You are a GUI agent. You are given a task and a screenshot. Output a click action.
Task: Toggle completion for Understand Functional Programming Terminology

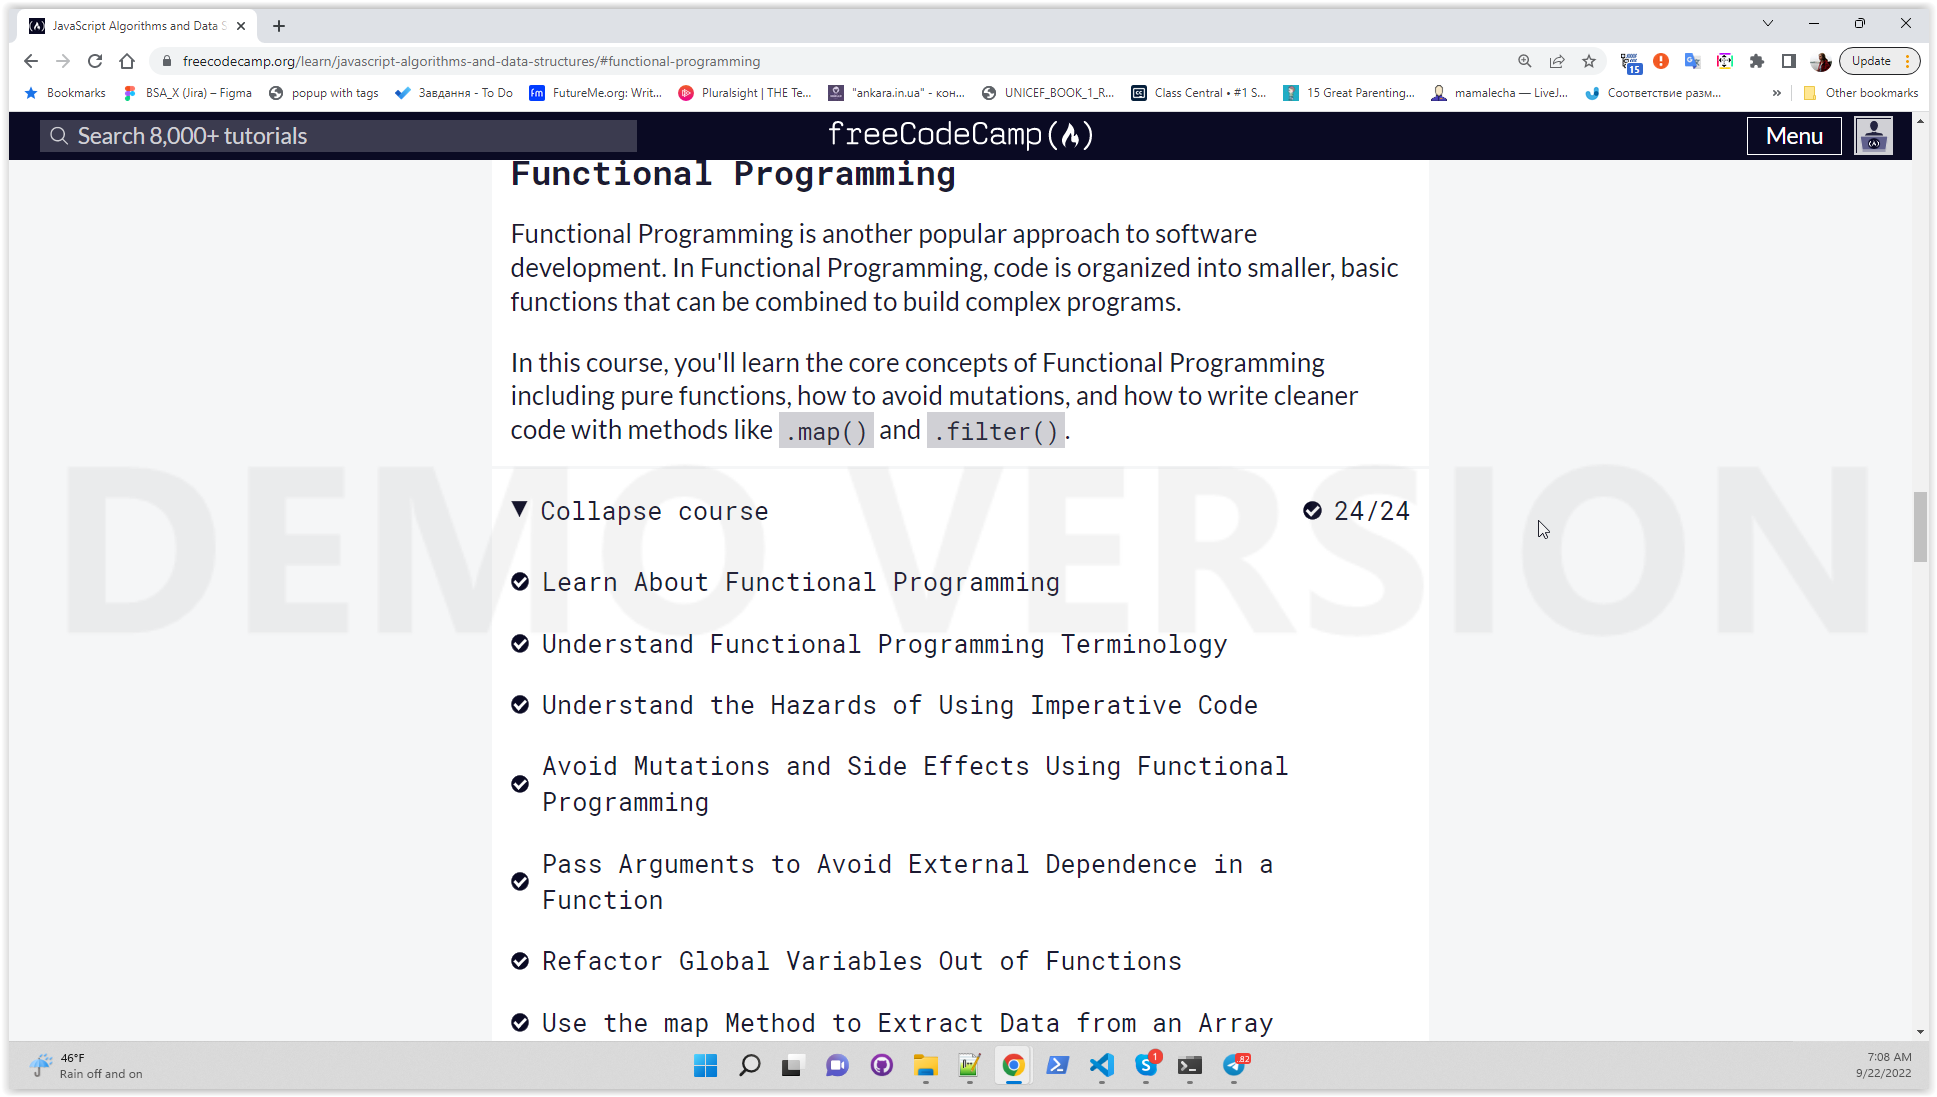519,644
